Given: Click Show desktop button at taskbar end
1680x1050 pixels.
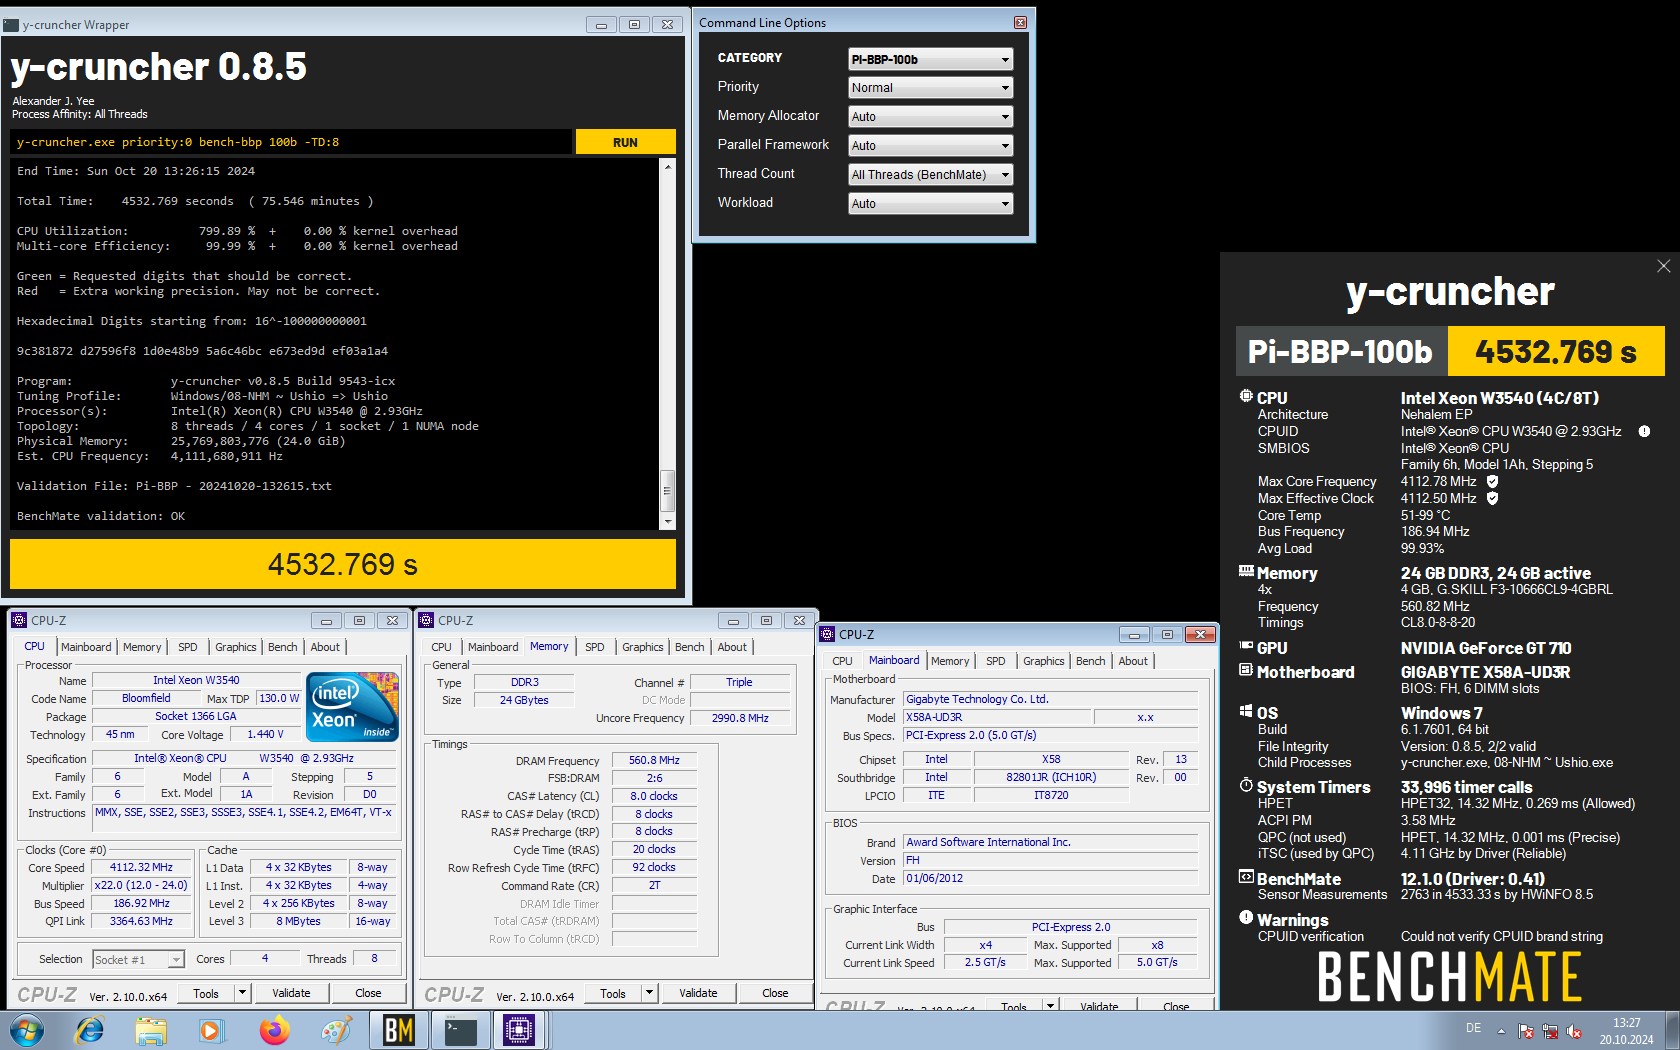Looking at the screenshot, I should (1672, 1030).
